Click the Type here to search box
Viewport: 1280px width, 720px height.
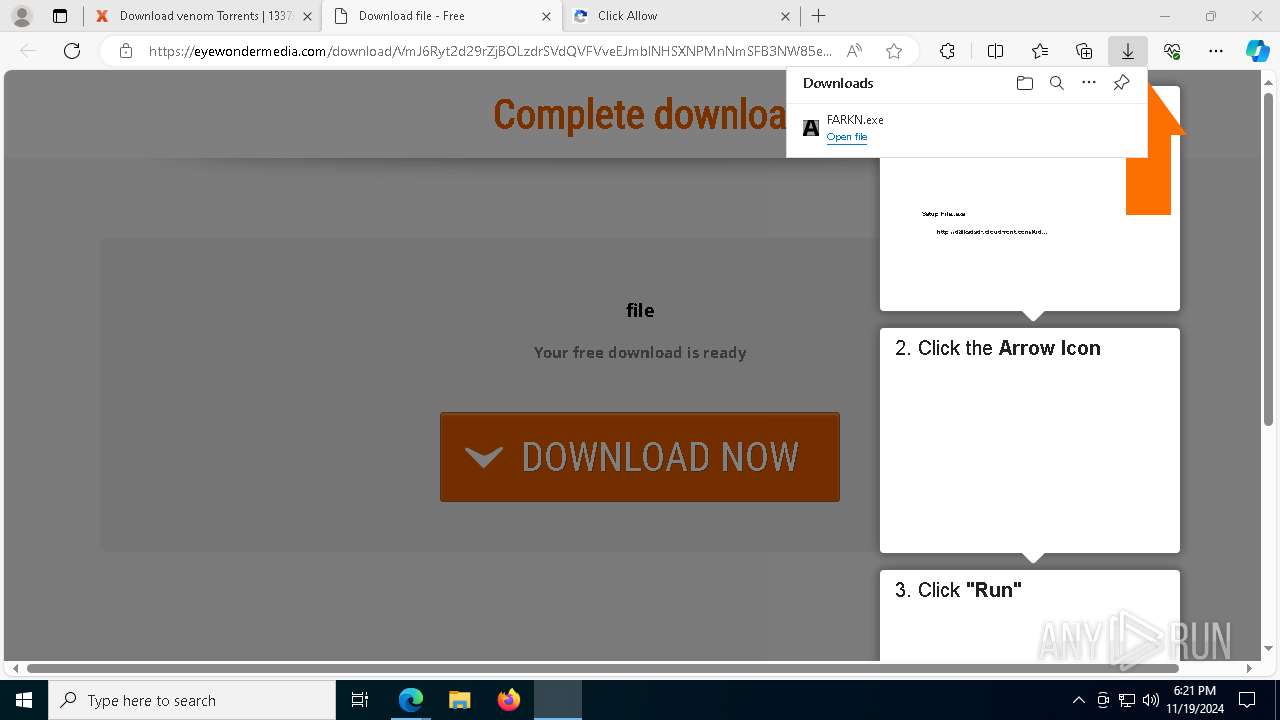point(192,700)
